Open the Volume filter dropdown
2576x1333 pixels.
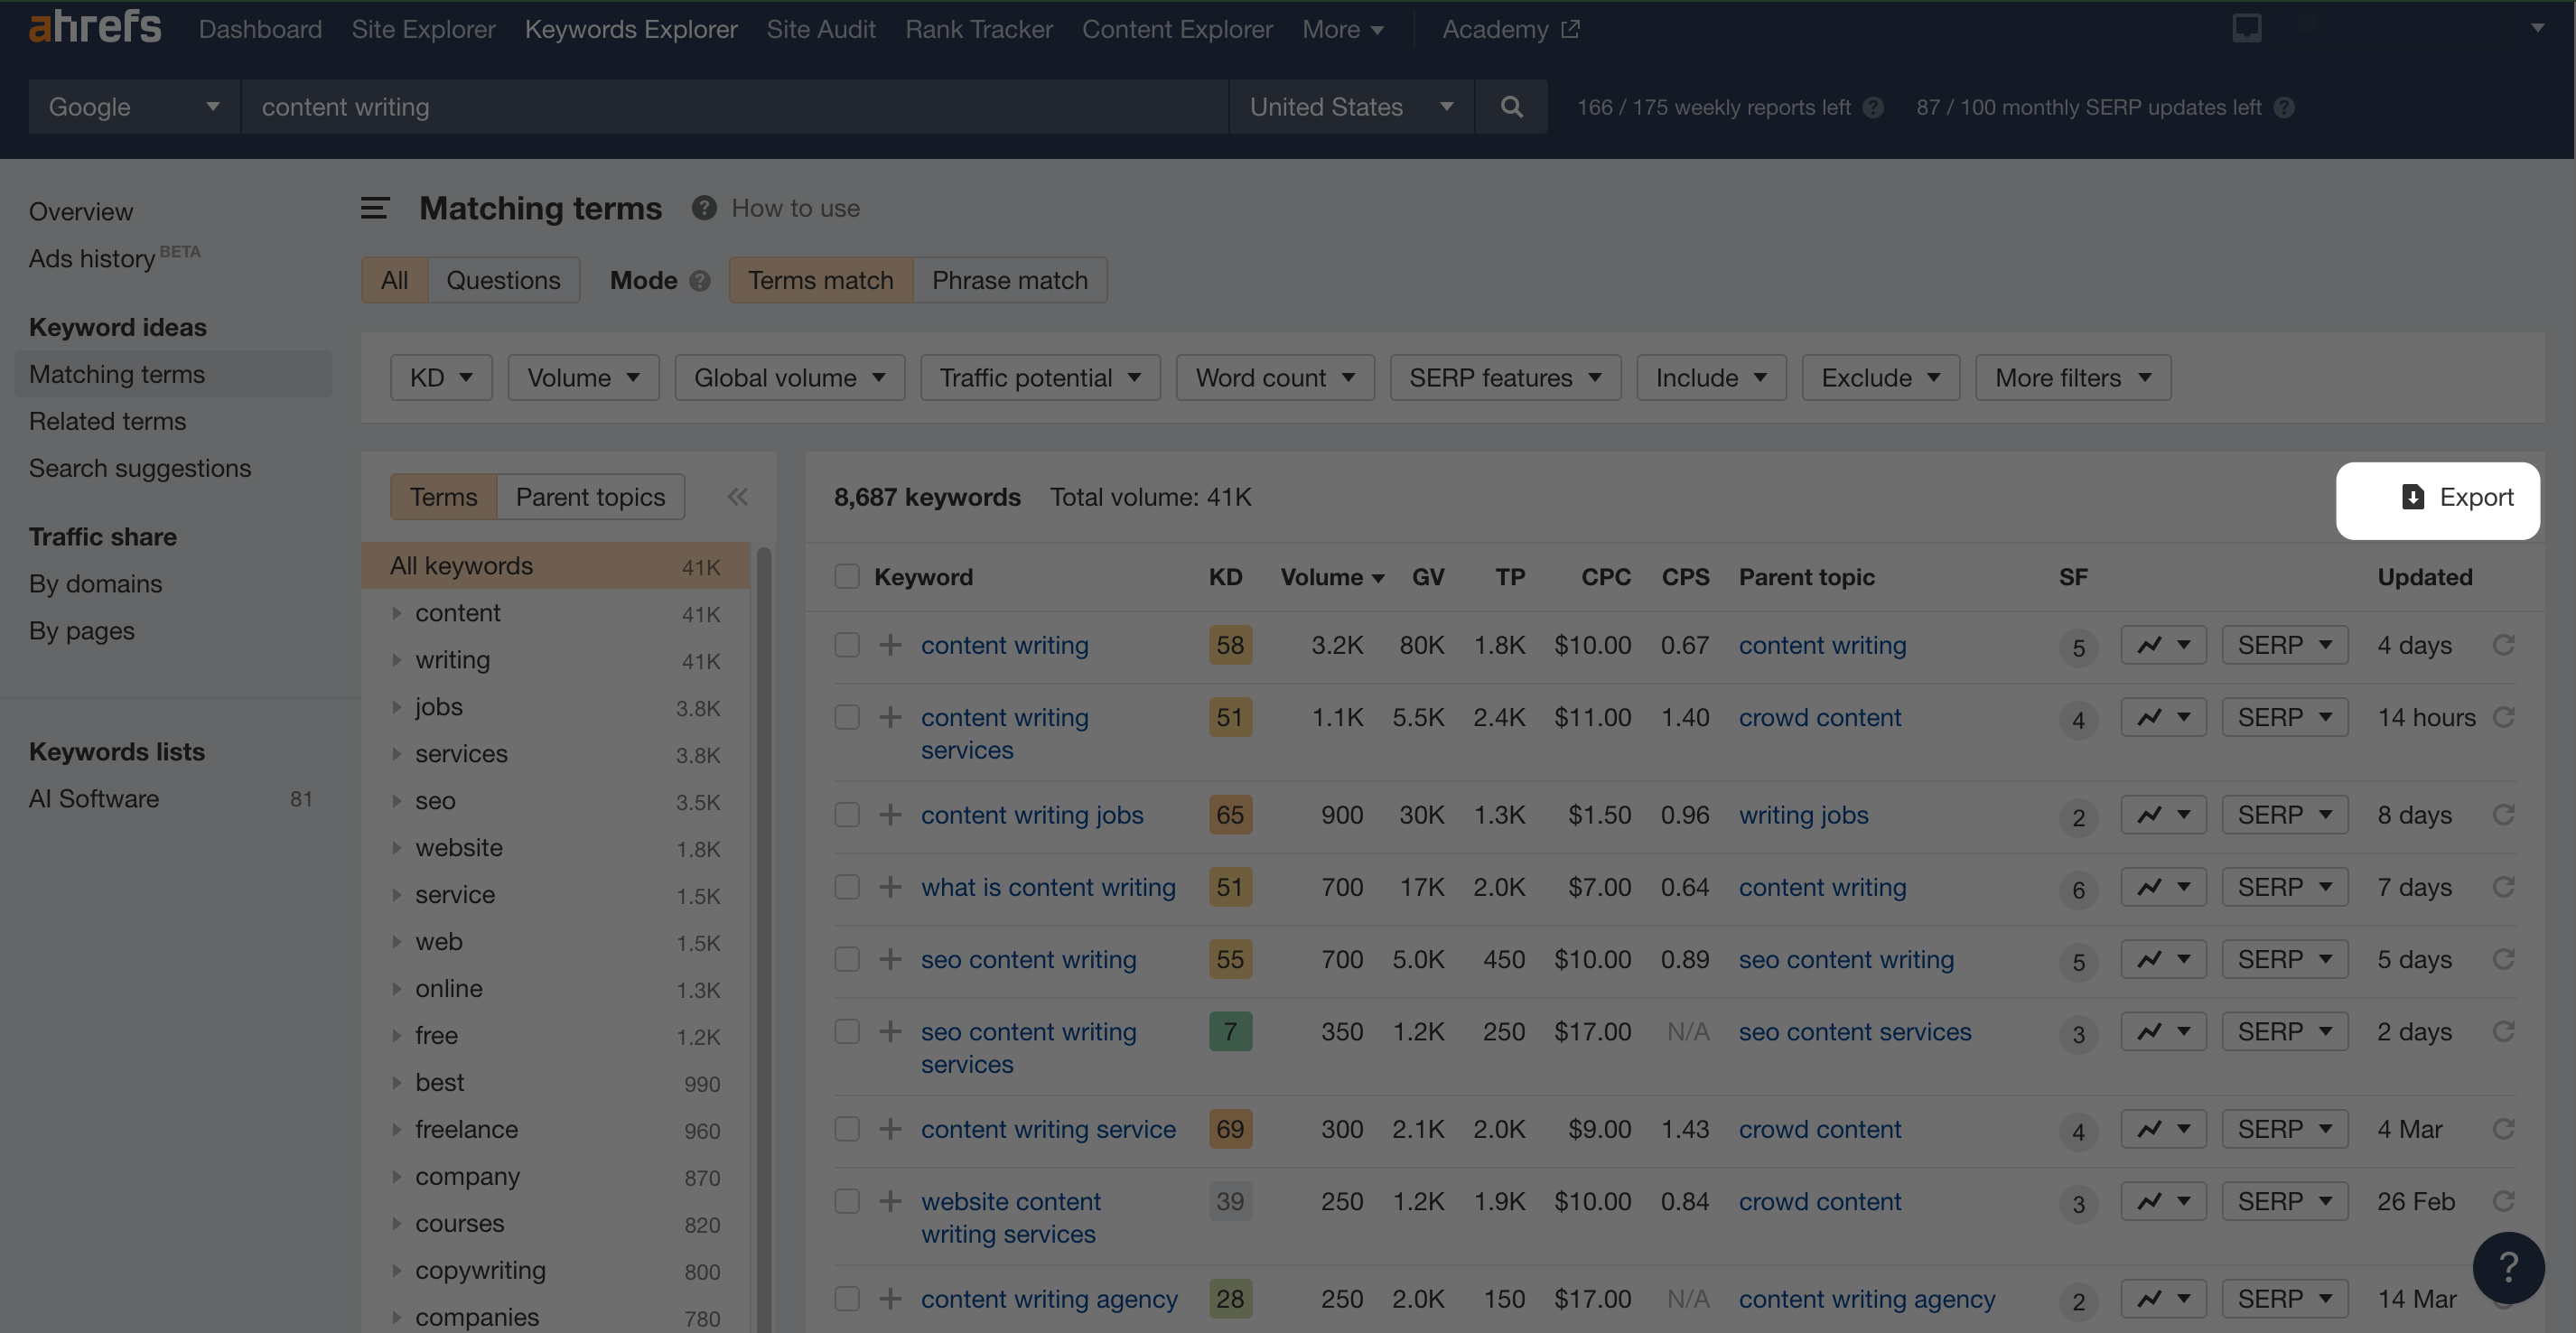click(x=583, y=378)
